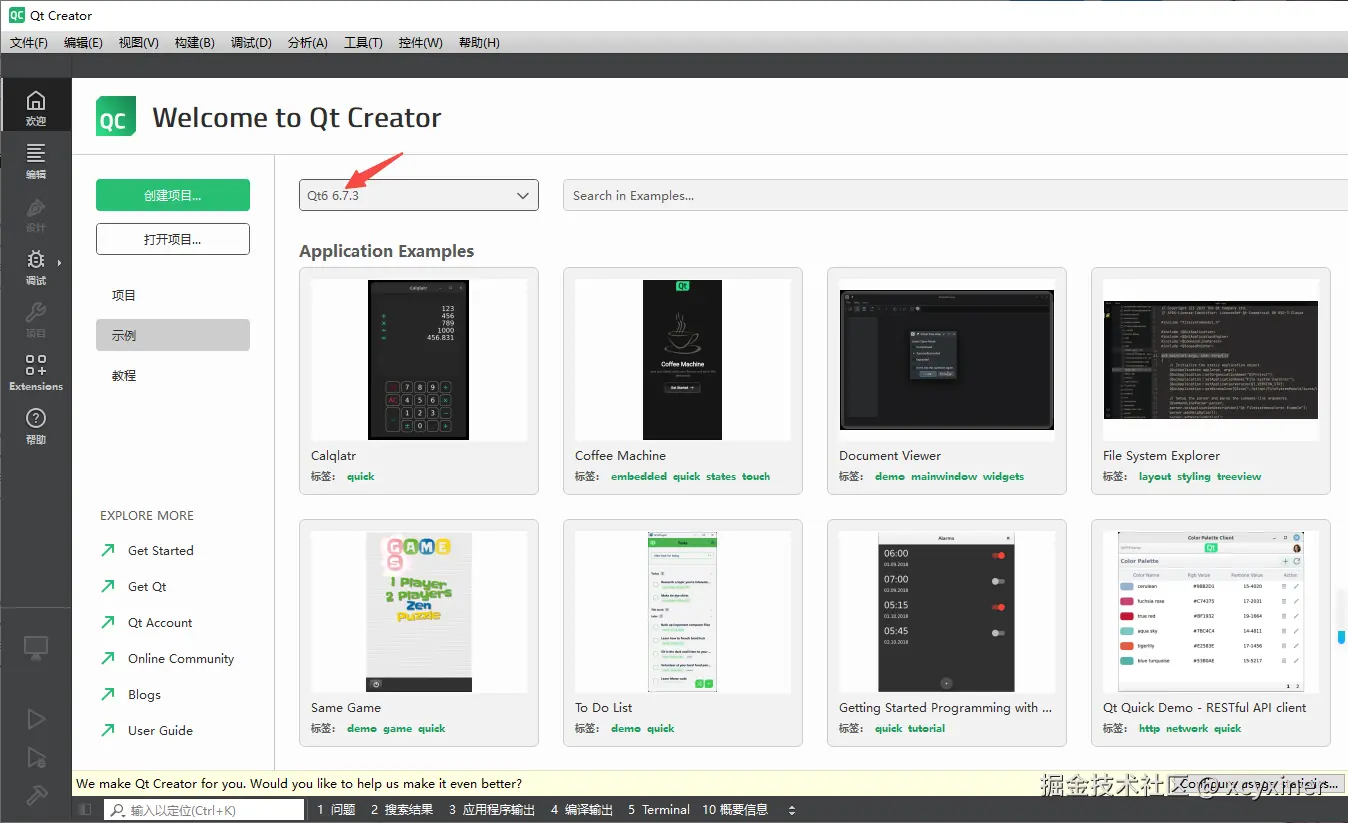The image size is (1348, 823).
Task: Open the 编辑(E) menu in menu bar
Action: [83, 42]
